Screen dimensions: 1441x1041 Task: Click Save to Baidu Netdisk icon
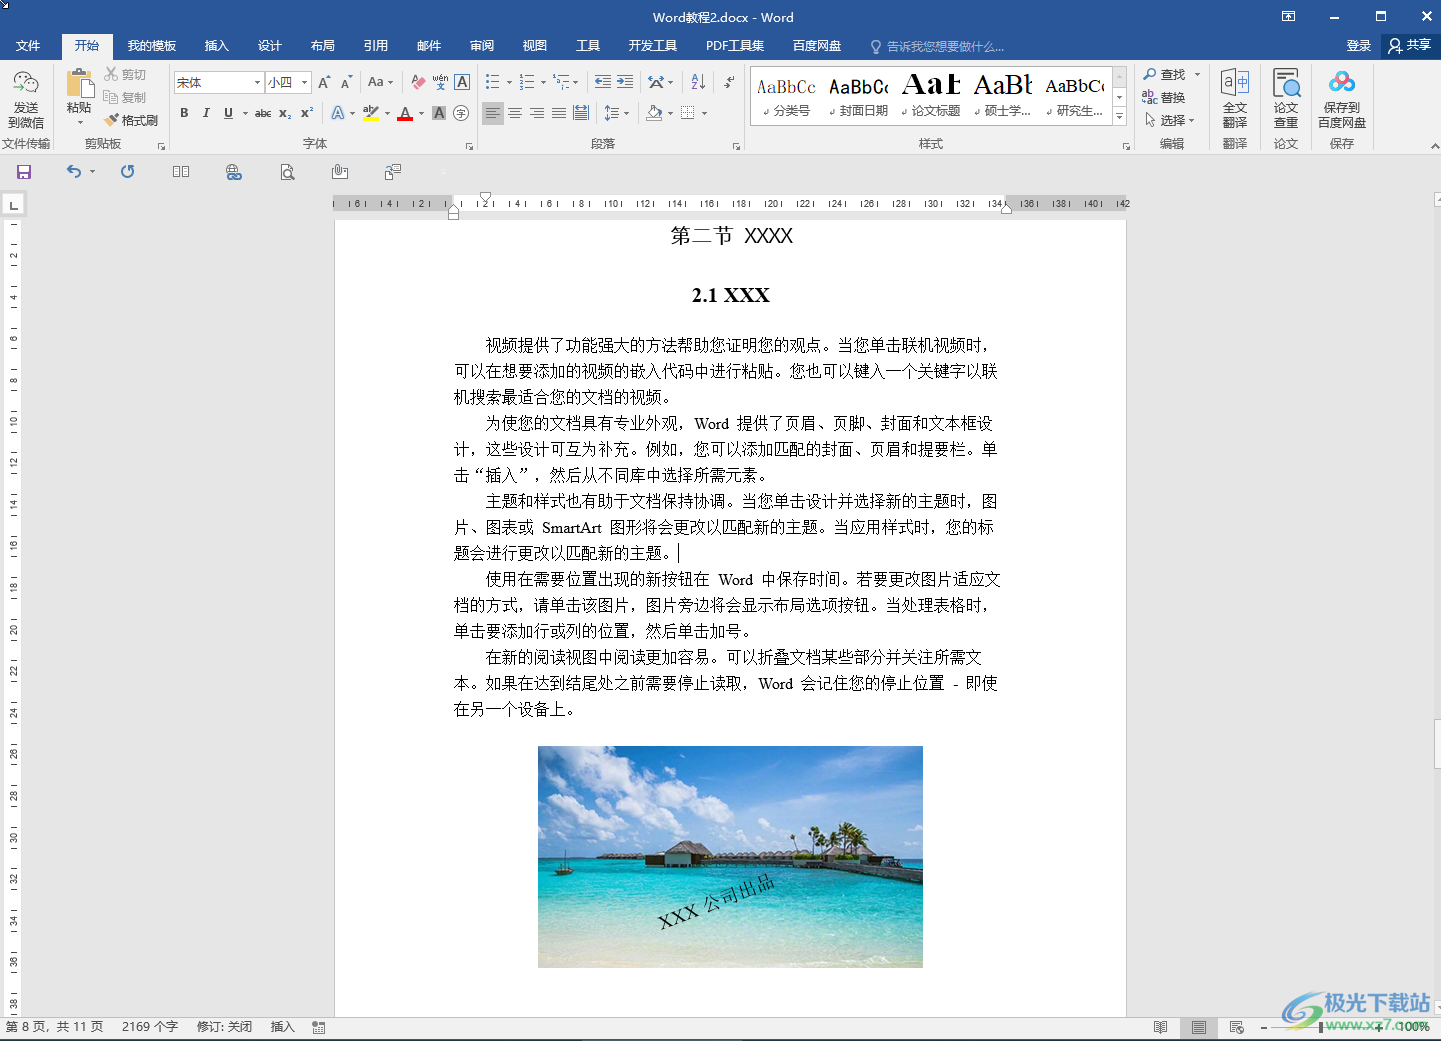1341,99
